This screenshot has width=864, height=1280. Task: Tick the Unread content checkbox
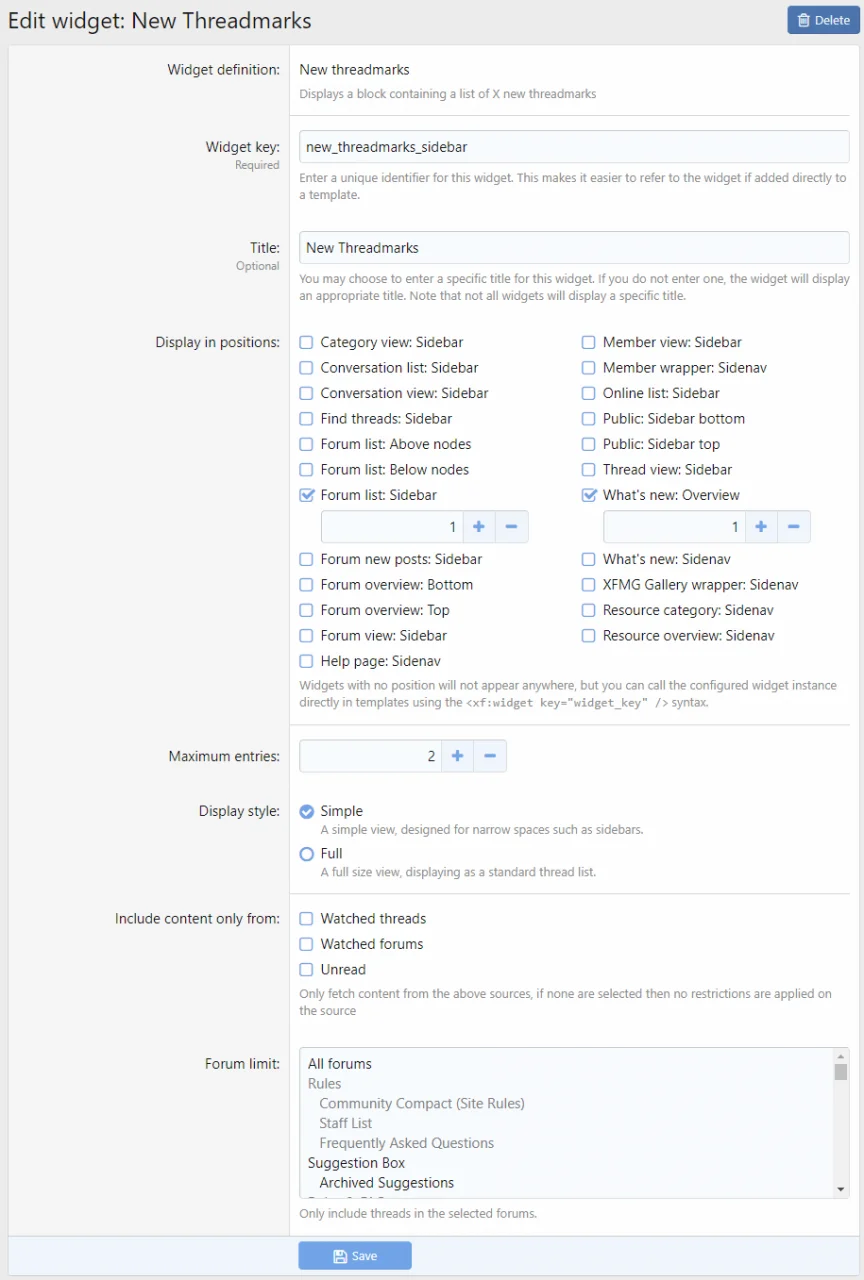click(x=307, y=969)
